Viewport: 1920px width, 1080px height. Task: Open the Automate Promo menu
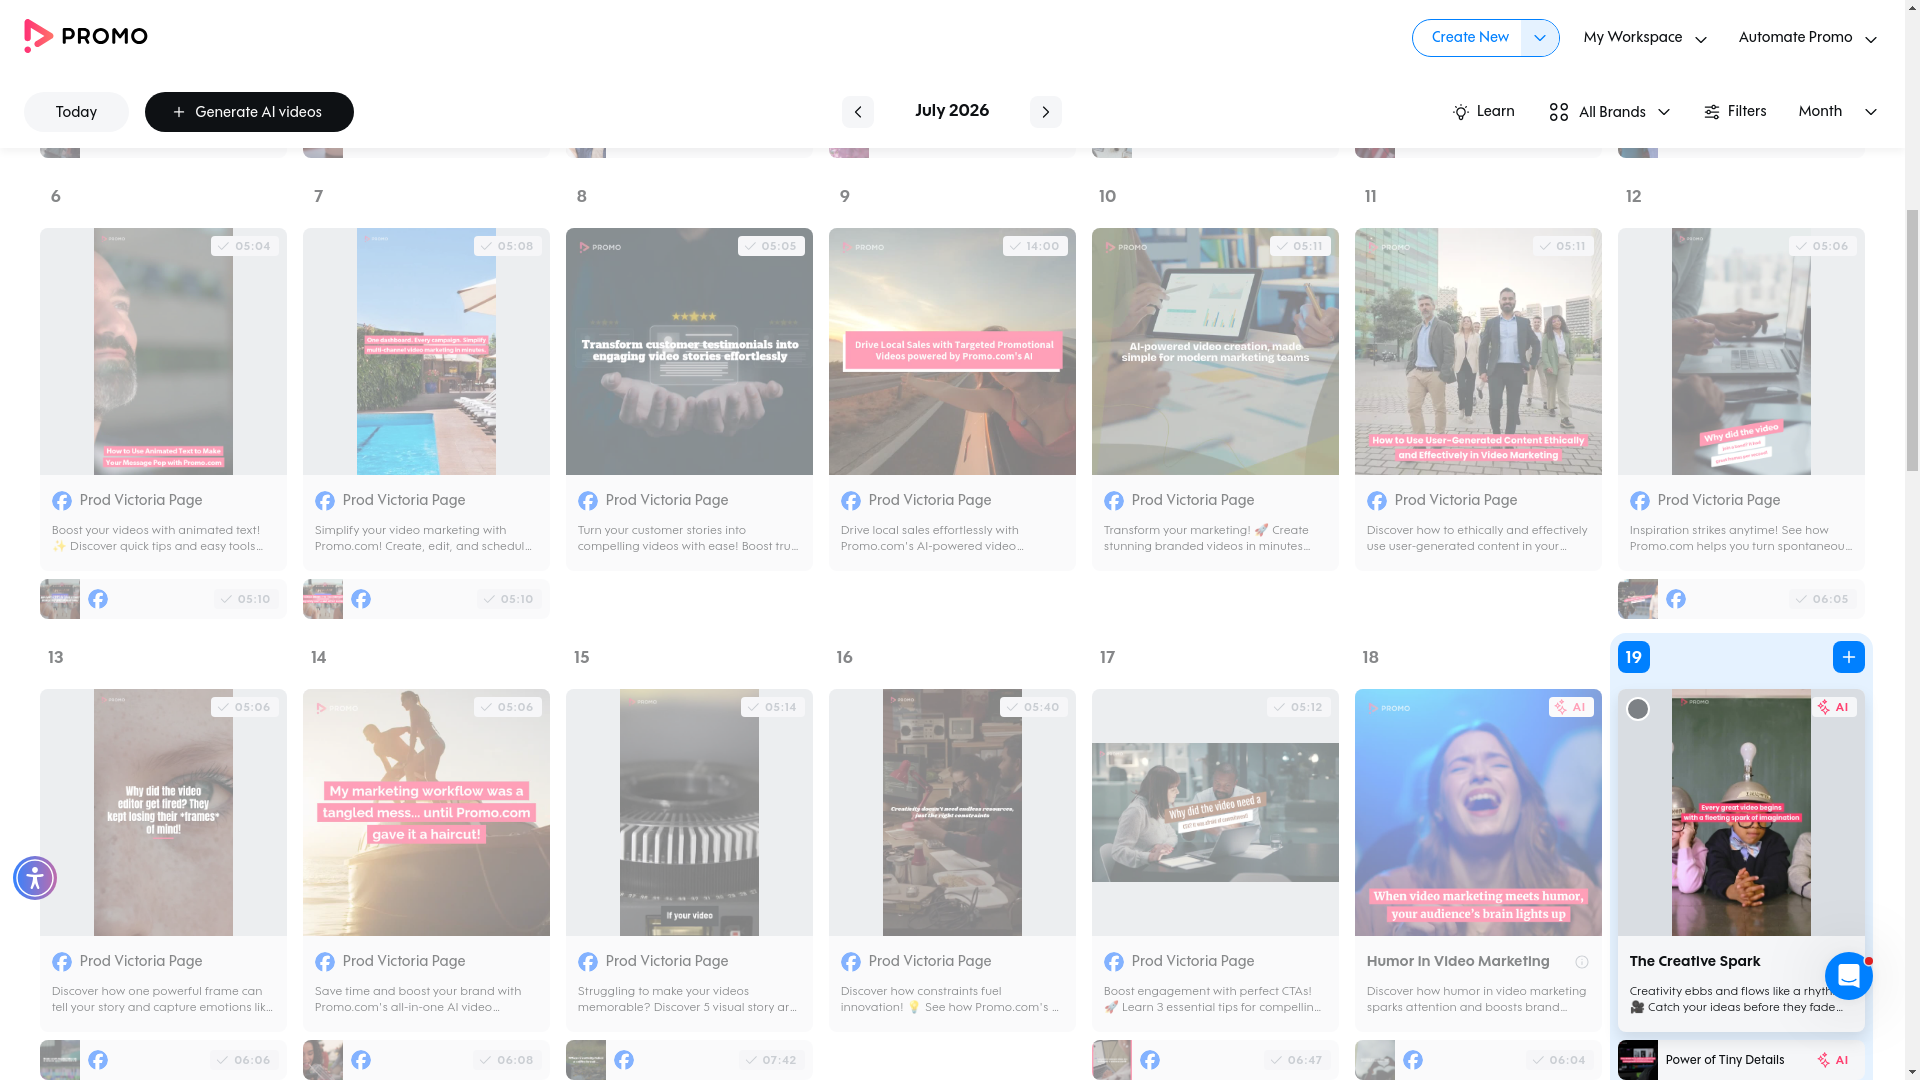(1807, 38)
